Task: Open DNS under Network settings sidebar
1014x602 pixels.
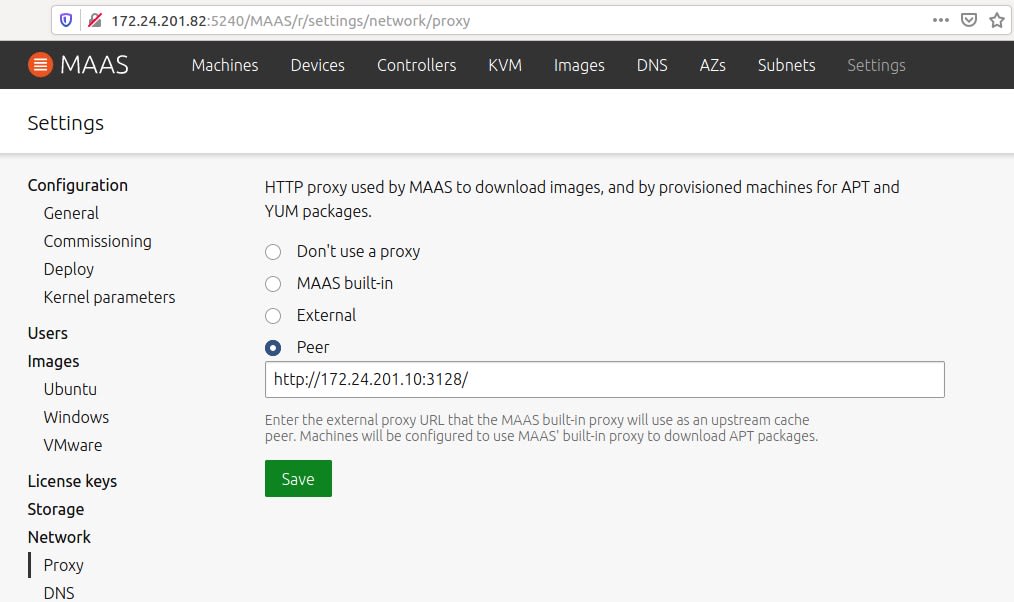Action: point(59,593)
